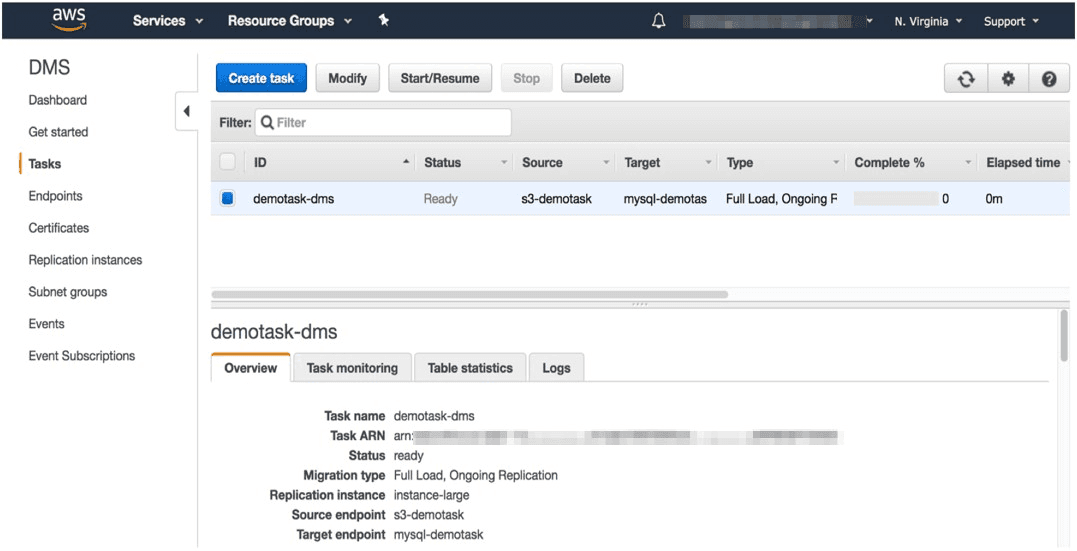Viewport: 1077px width, 551px height.
Task: Uncheck the demotask-dms row checkbox
Action: 227,199
